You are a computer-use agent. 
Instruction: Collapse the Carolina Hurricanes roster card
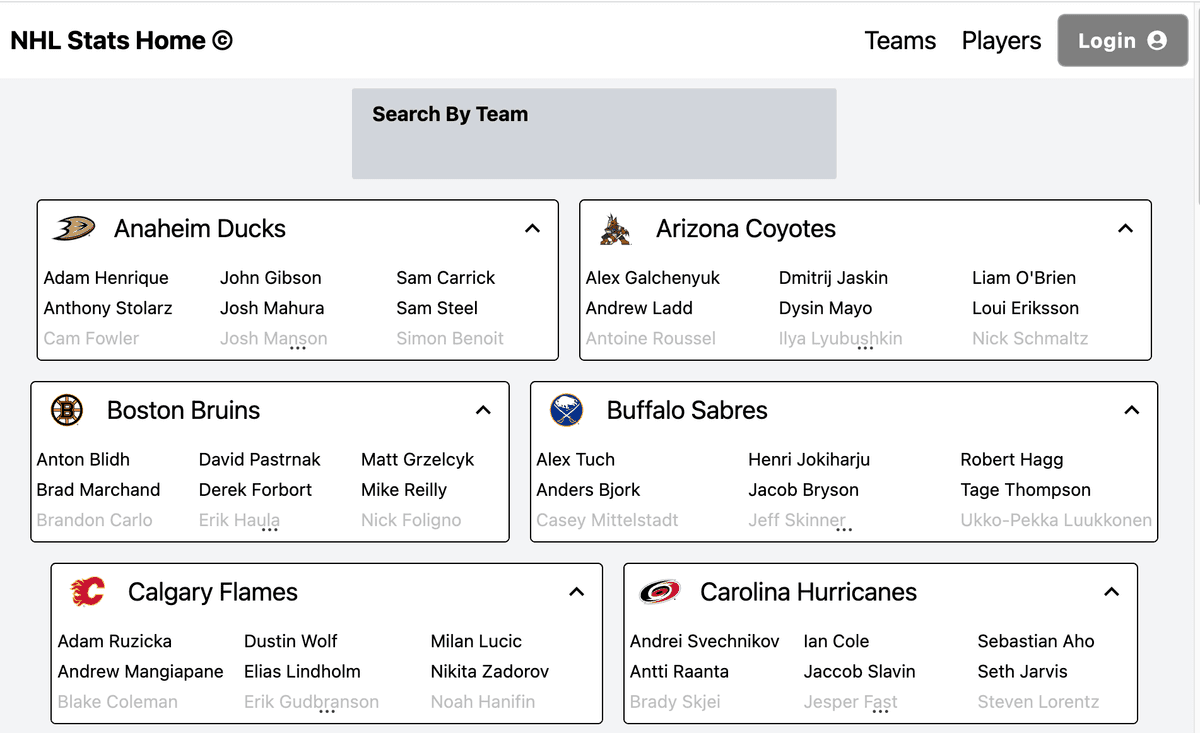click(1112, 592)
